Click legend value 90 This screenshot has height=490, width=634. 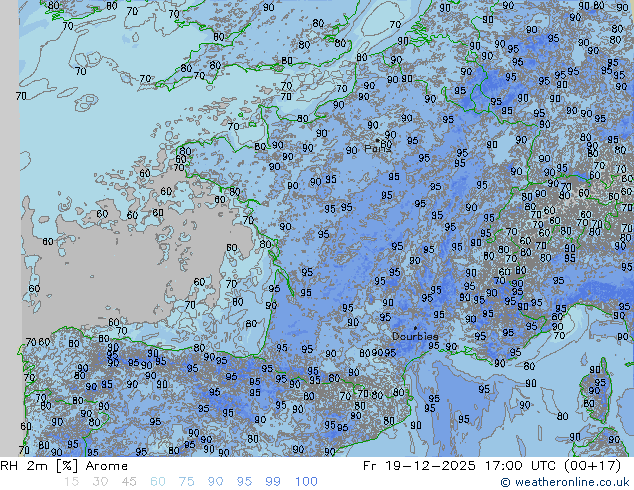click(x=215, y=482)
